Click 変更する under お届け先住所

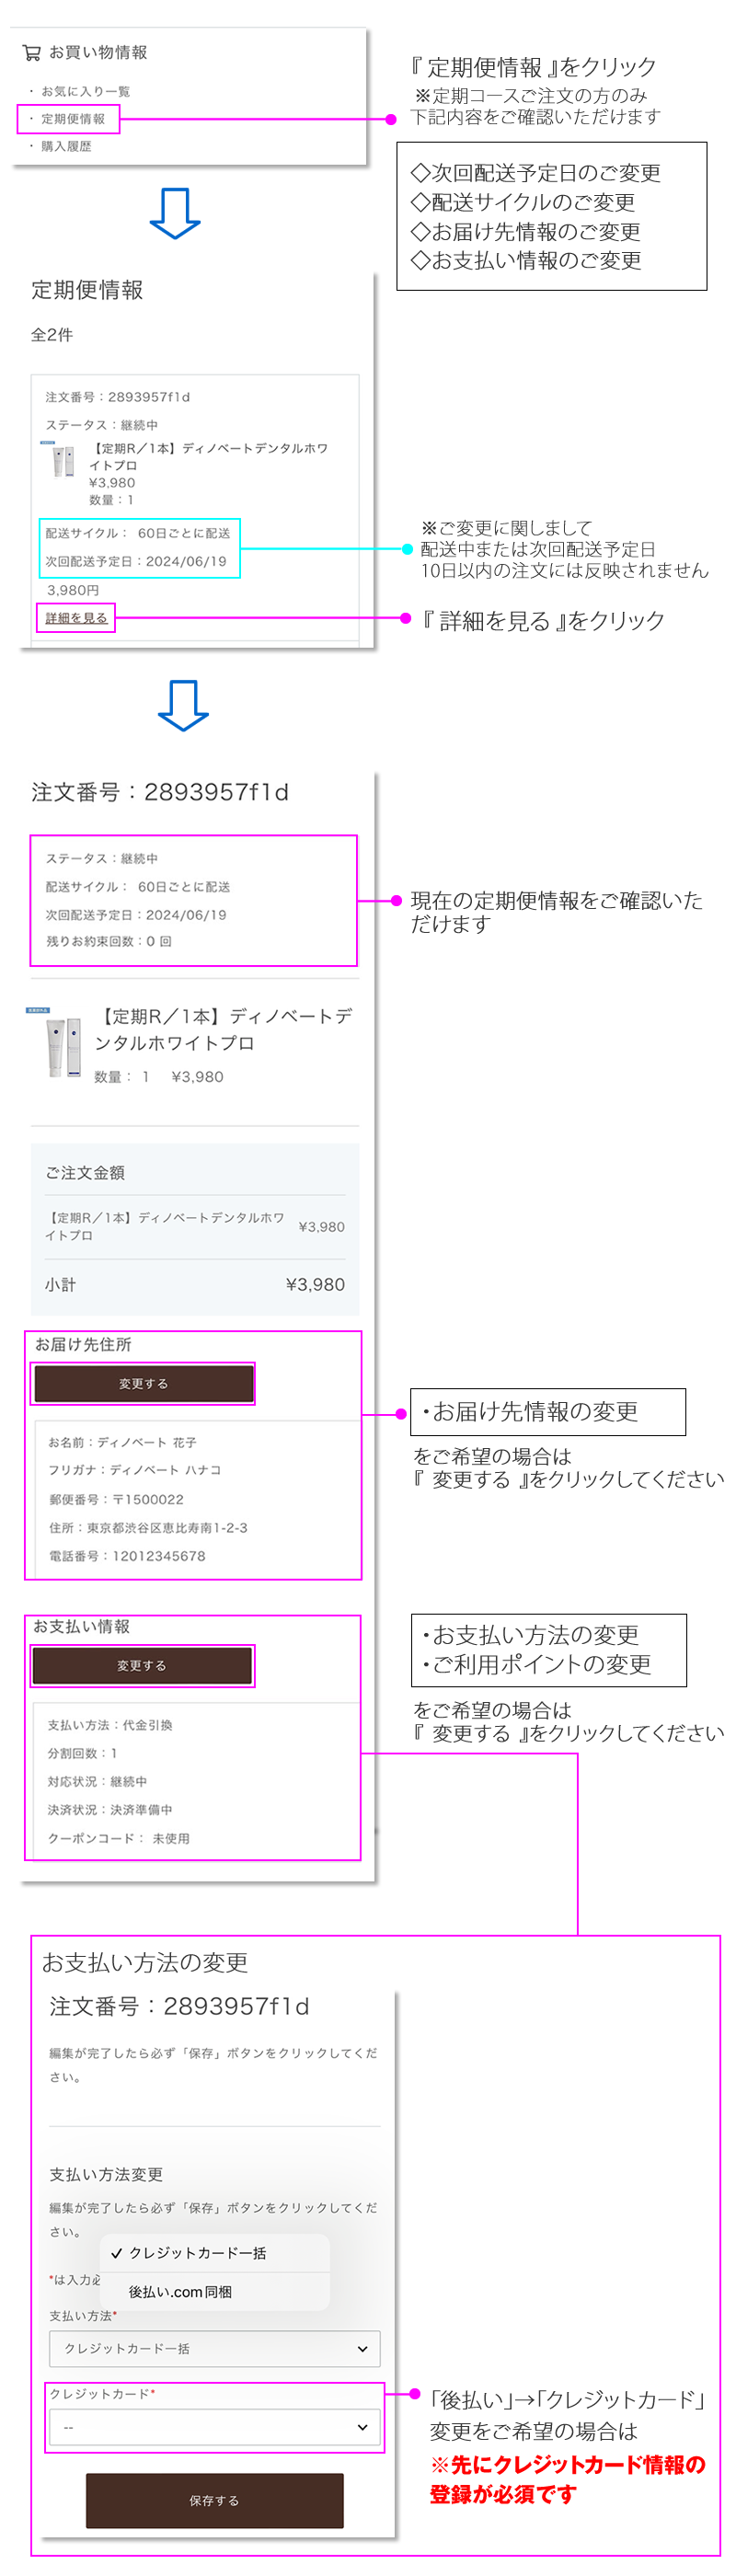[143, 1383]
